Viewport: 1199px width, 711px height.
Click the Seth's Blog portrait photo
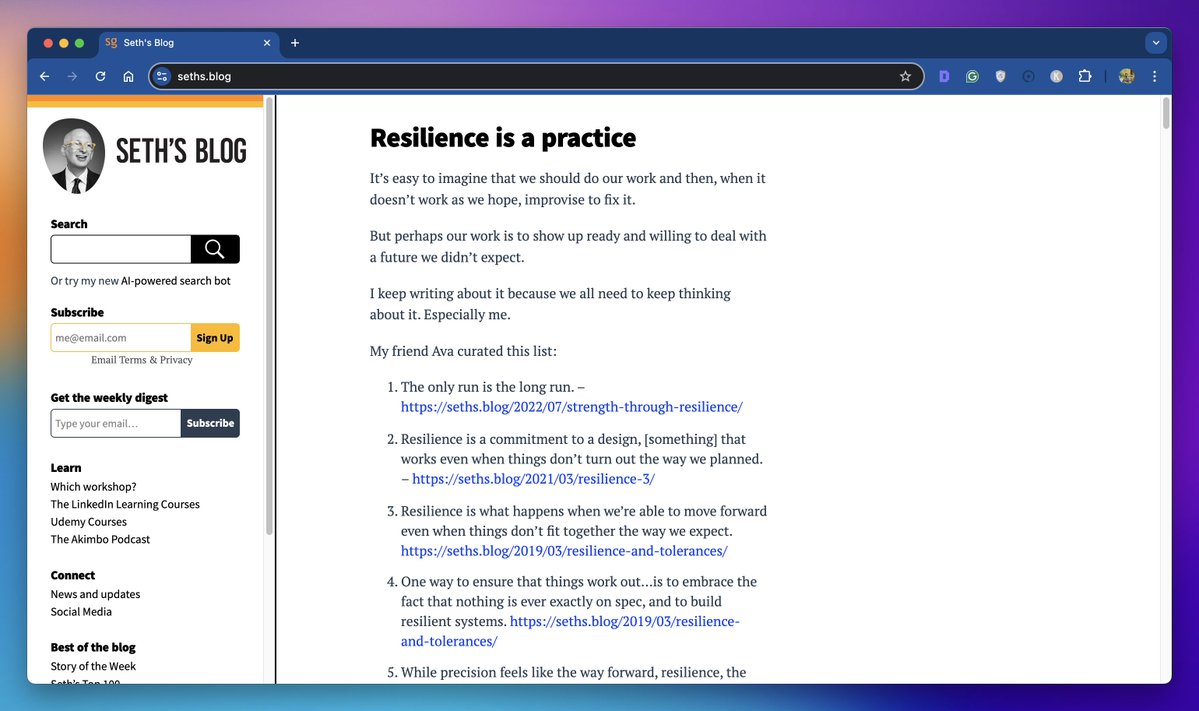(x=73, y=156)
